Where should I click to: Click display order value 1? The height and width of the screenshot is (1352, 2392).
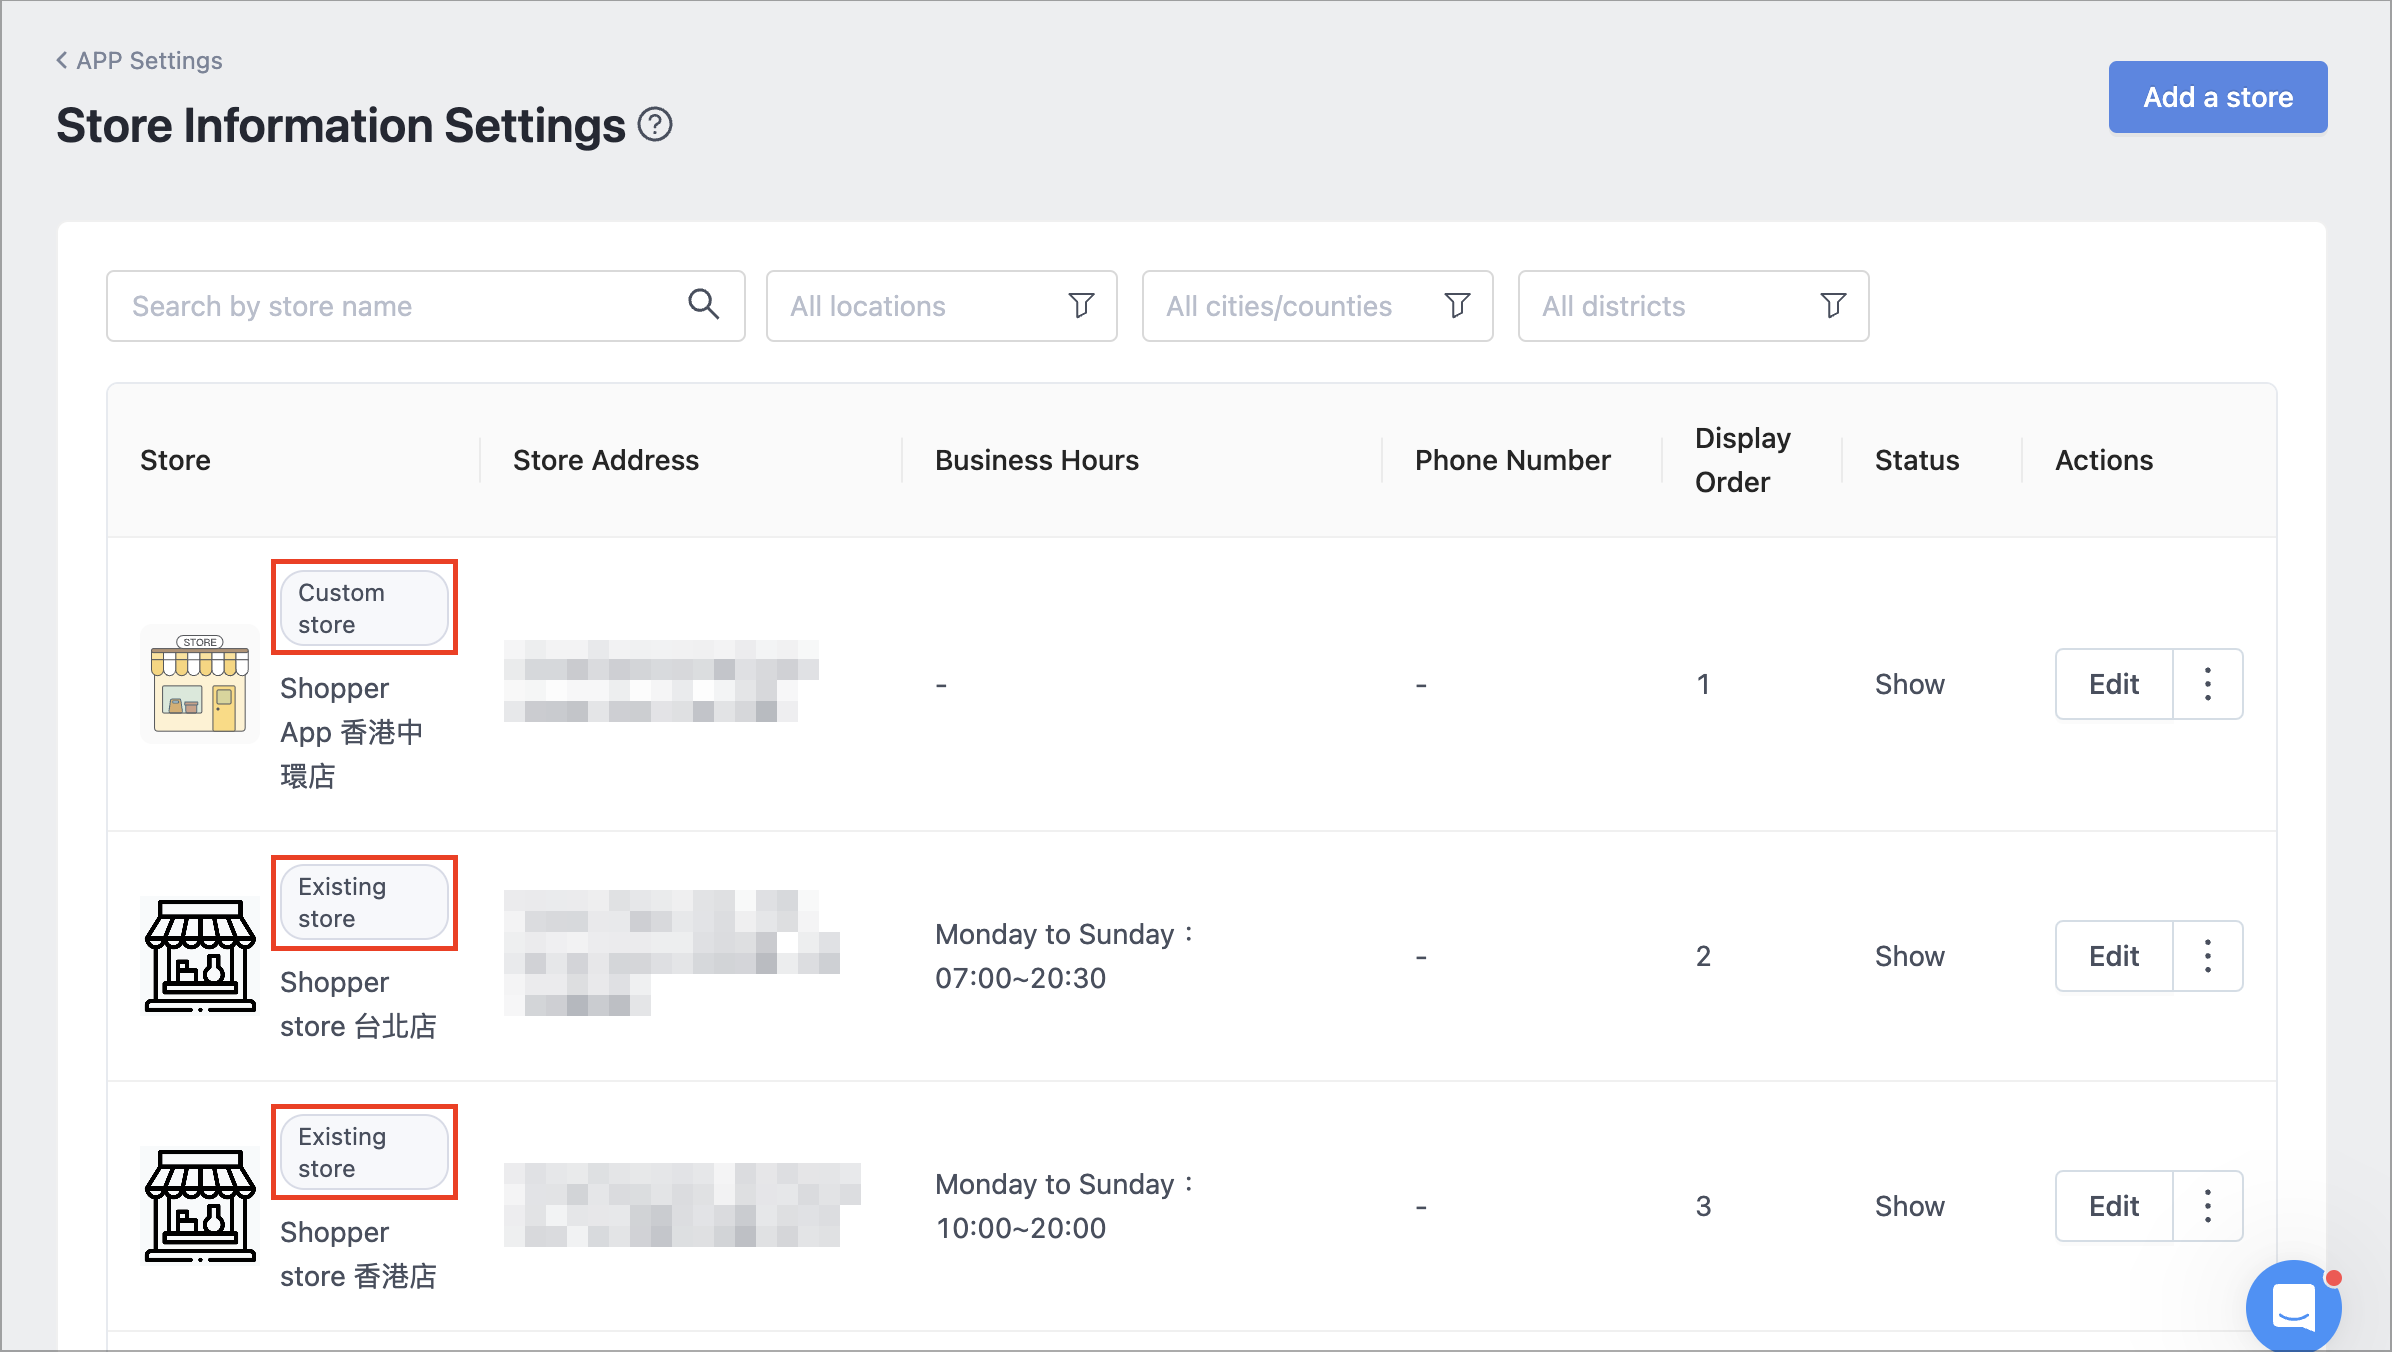point(1703,684)
